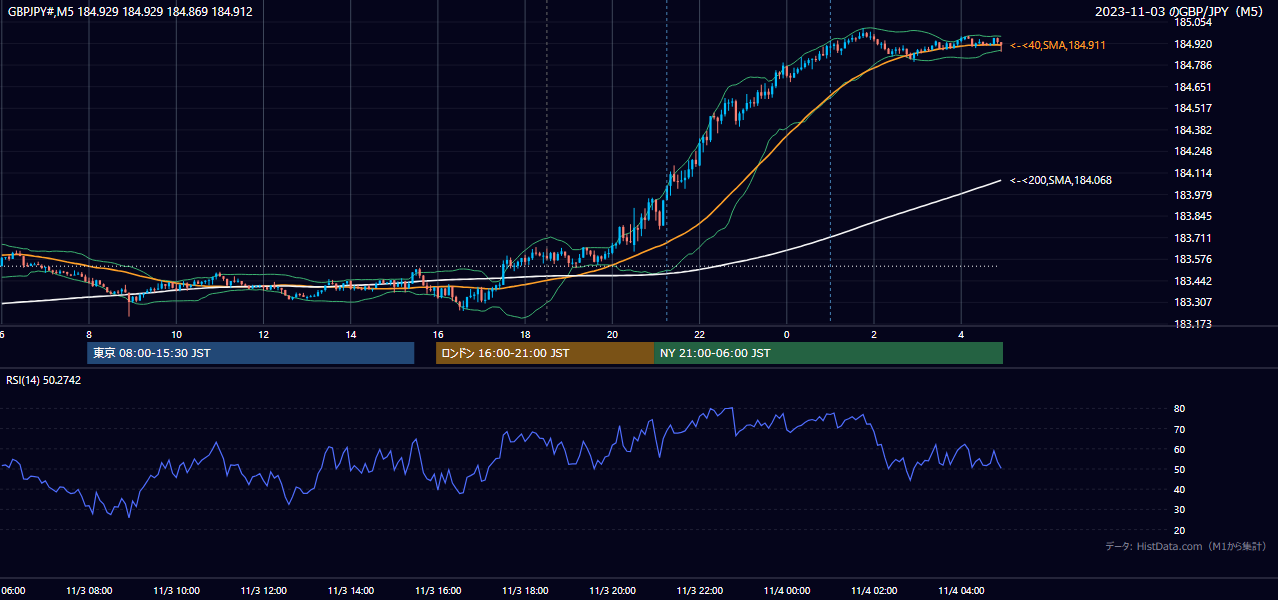Click hour tick 0 under the price chart
This screenshot has width=1278, height=600.
point(787,334)
